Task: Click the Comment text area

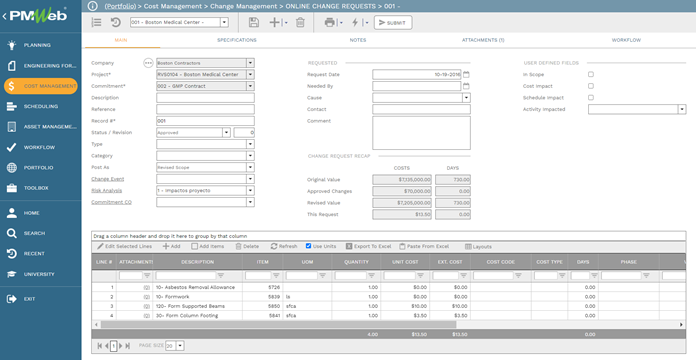Action: 421,133
